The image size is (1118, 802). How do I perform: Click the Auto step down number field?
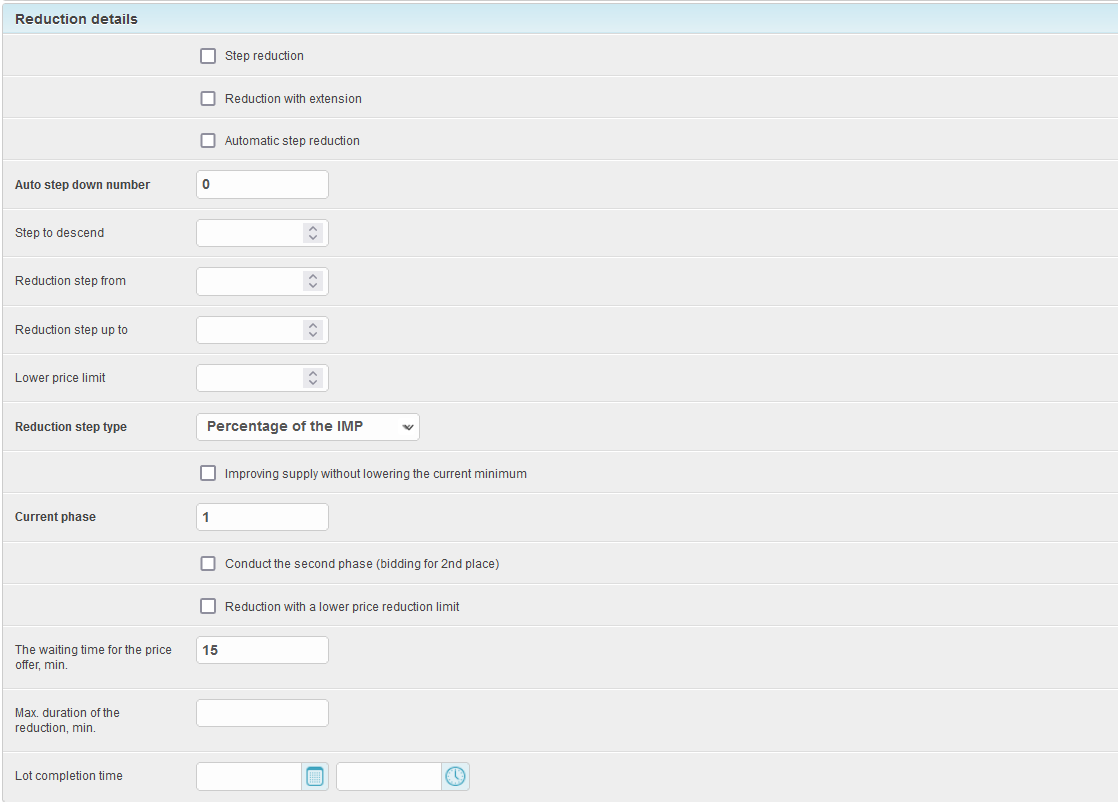(262, 185)
